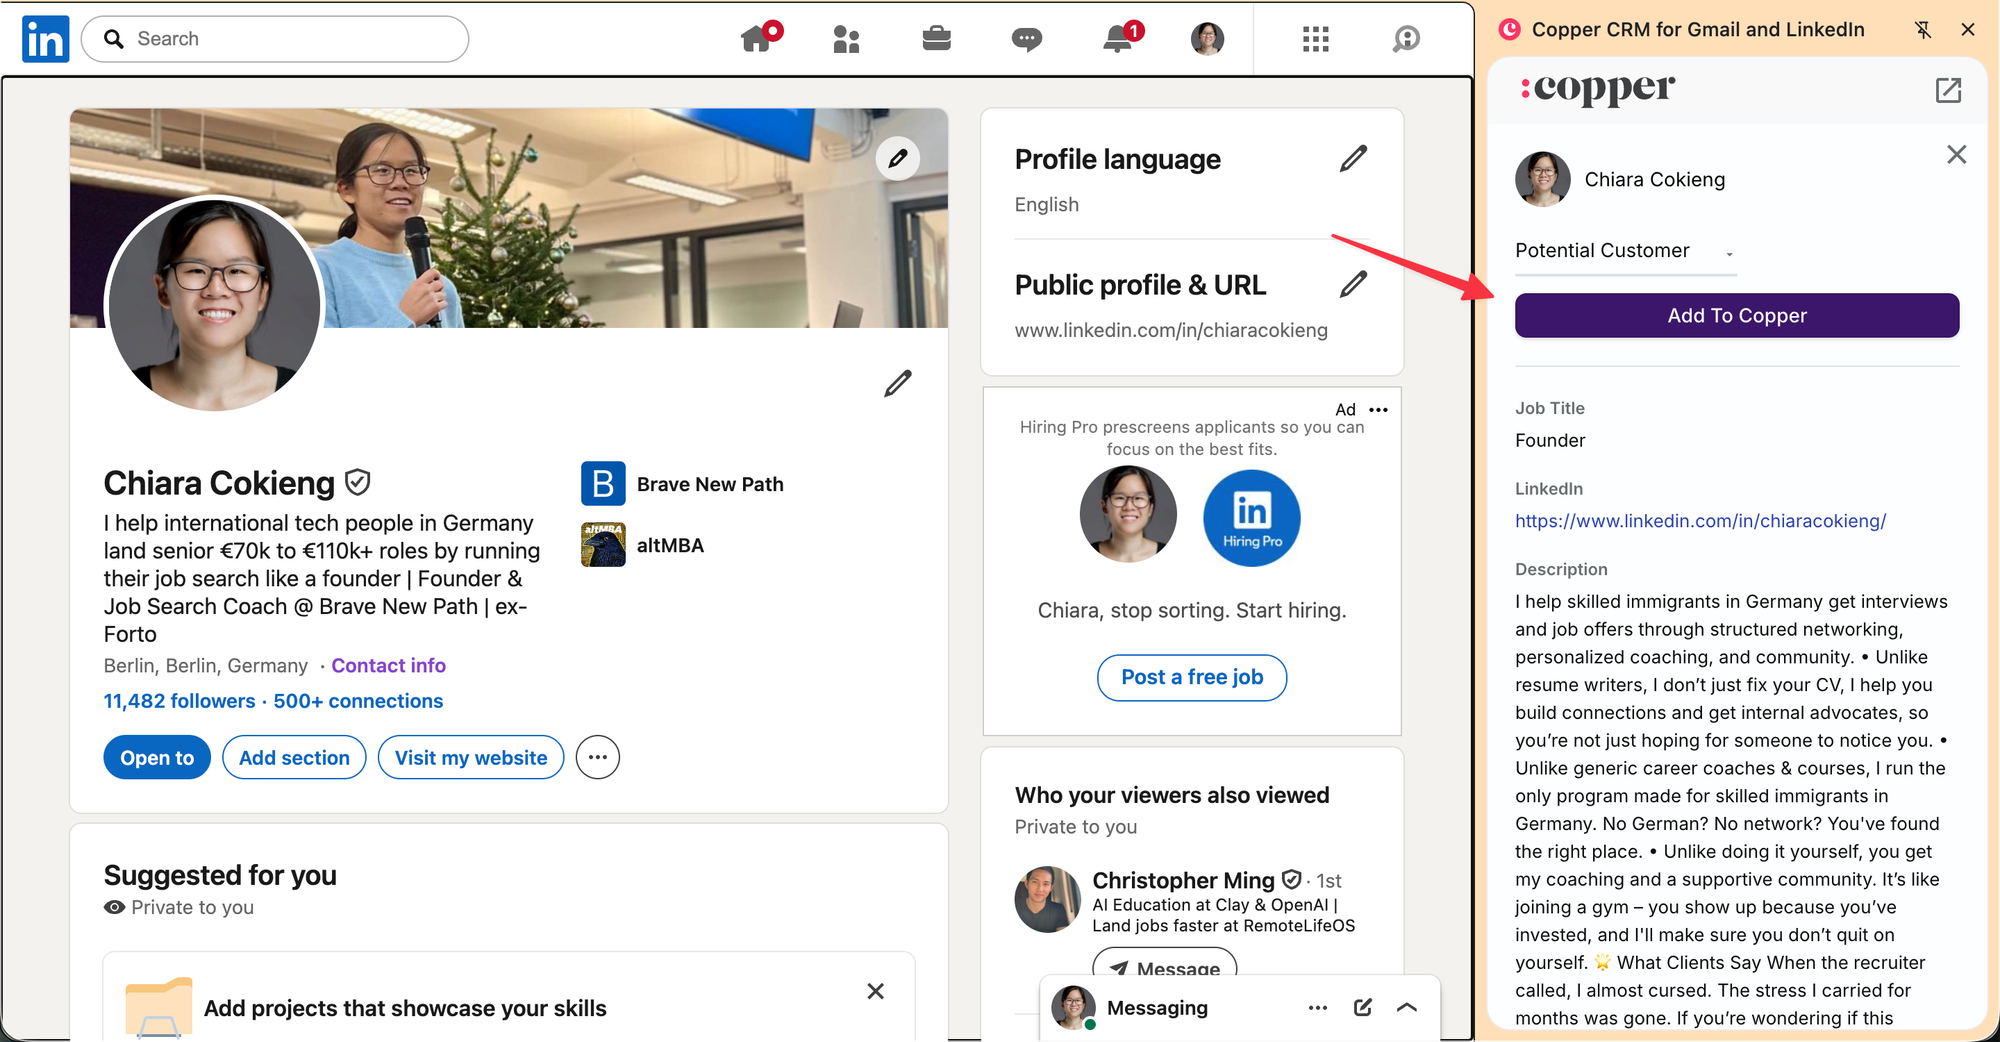This screenshot has width=2000, height=1042.
Task: Open Messaging overlay options menu
Action: coord(1318,1008)
